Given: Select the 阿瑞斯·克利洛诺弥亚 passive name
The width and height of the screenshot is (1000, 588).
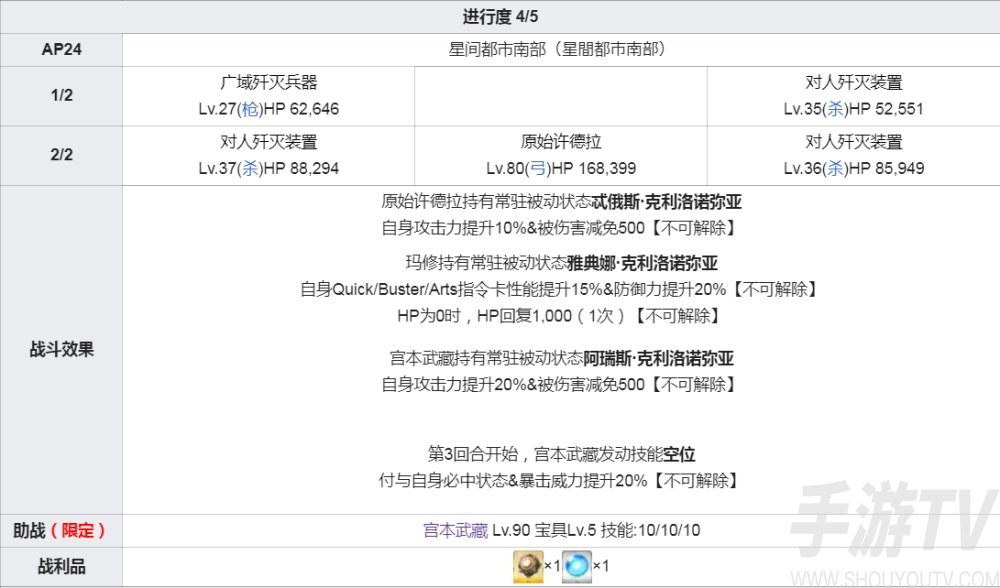Looking at the screenshot, I should (659, 358).
